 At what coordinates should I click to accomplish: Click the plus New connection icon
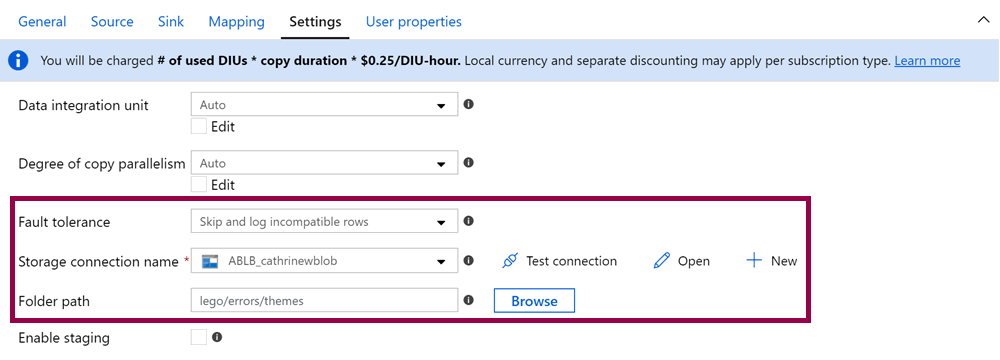point(754,260)
